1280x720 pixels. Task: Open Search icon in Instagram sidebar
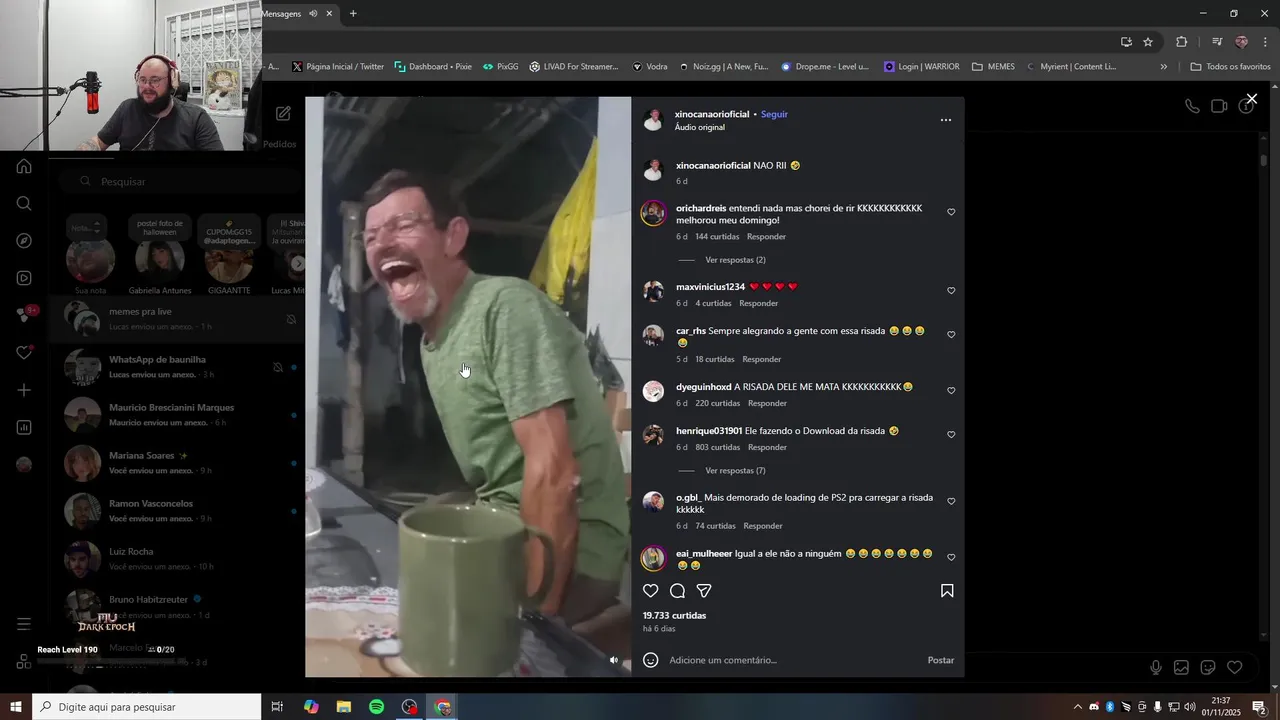pos(24,204)
